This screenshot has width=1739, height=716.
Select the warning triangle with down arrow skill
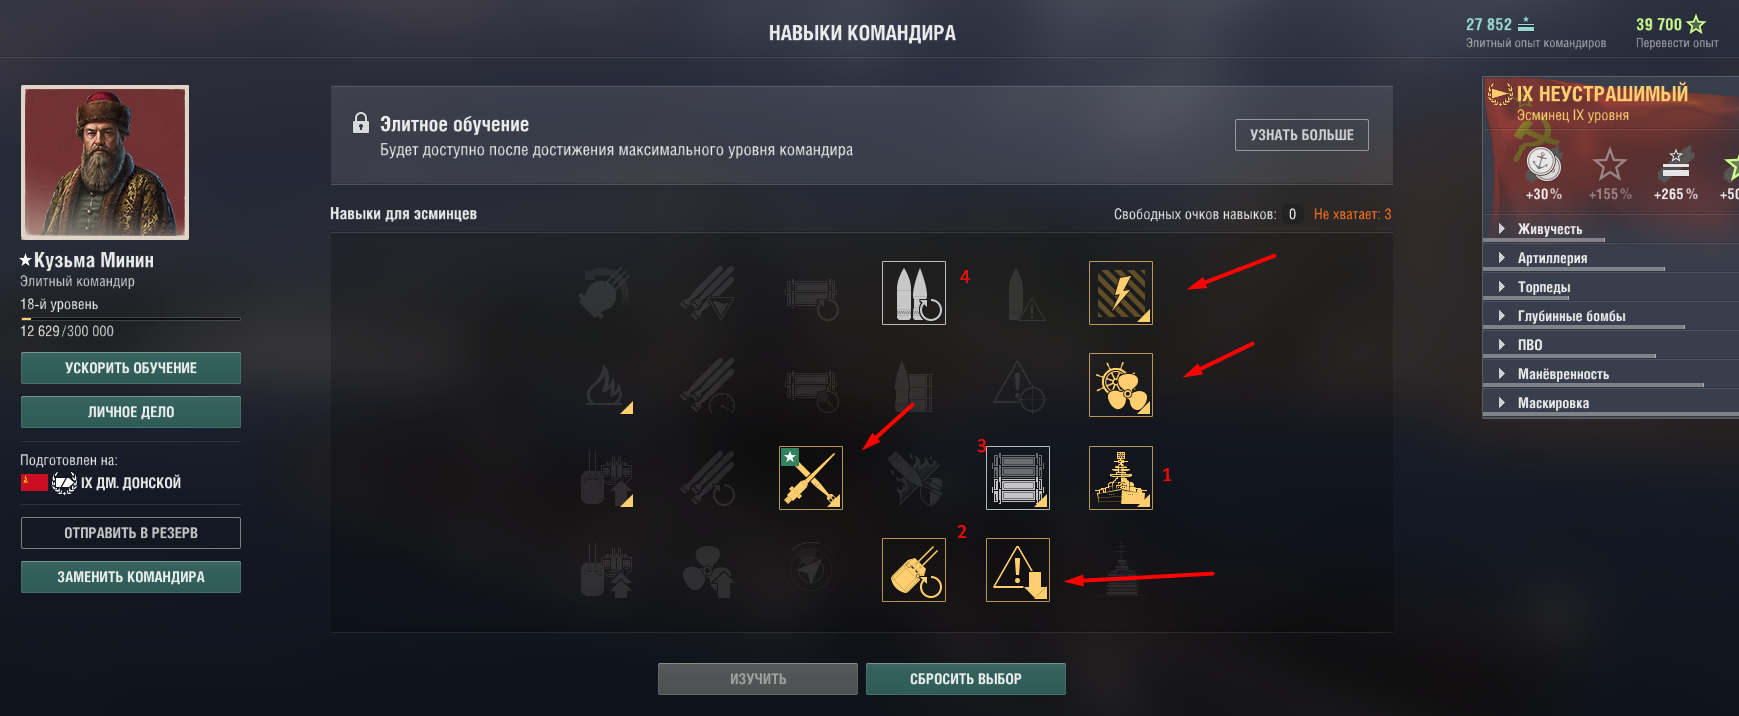1018,570
